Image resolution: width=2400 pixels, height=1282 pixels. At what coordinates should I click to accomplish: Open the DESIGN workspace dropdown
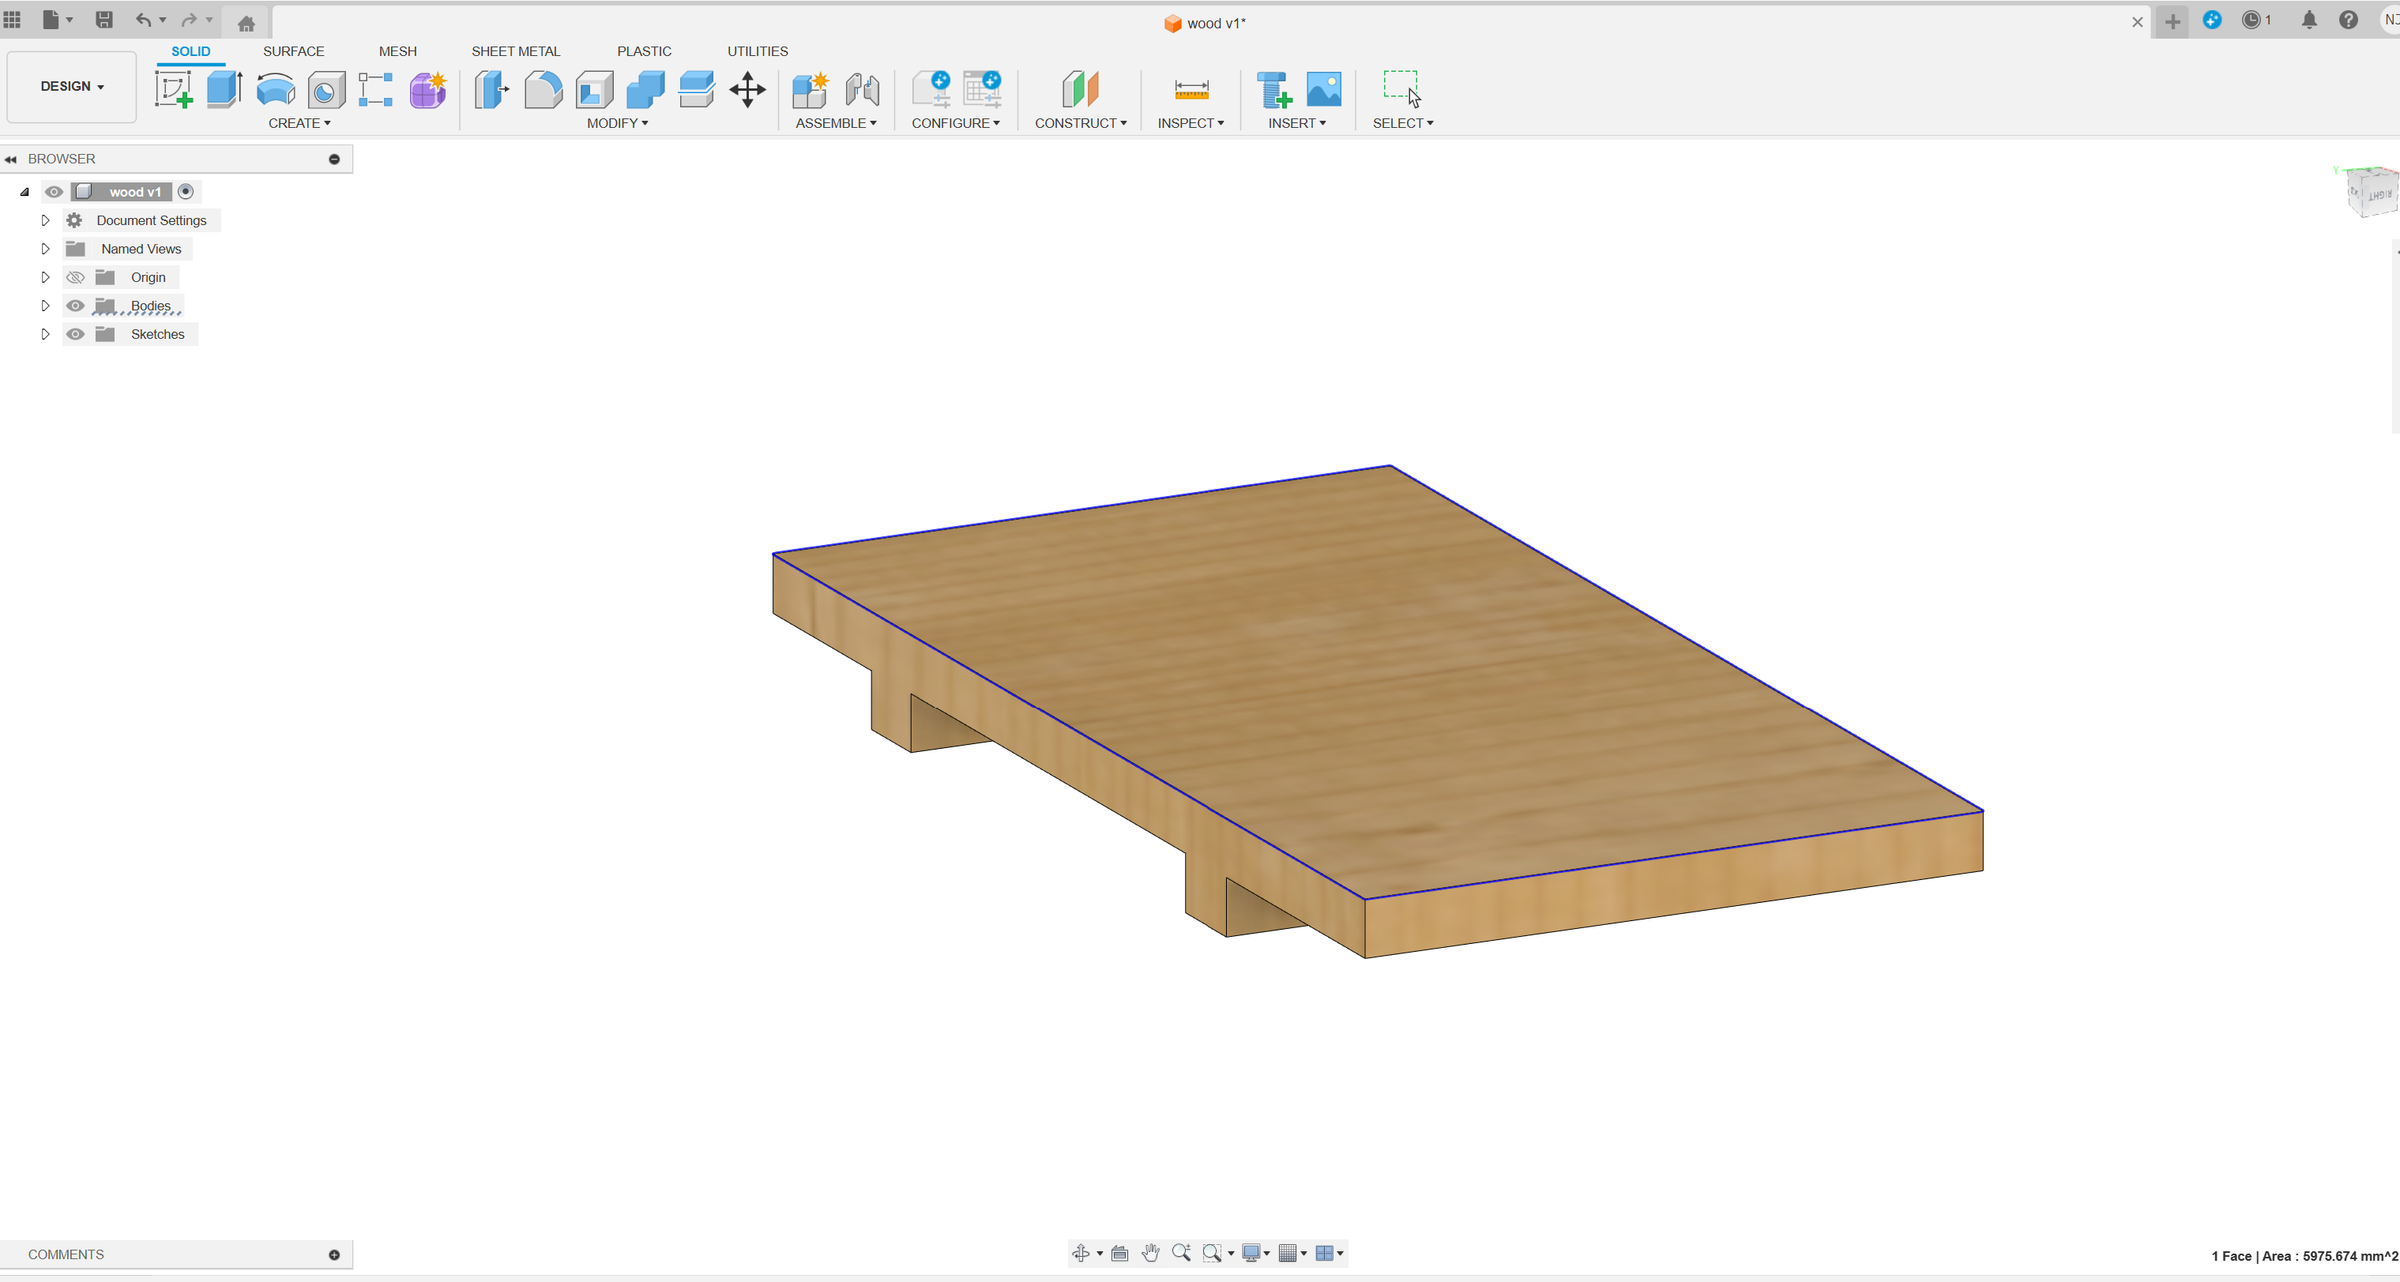coord(72,87)
